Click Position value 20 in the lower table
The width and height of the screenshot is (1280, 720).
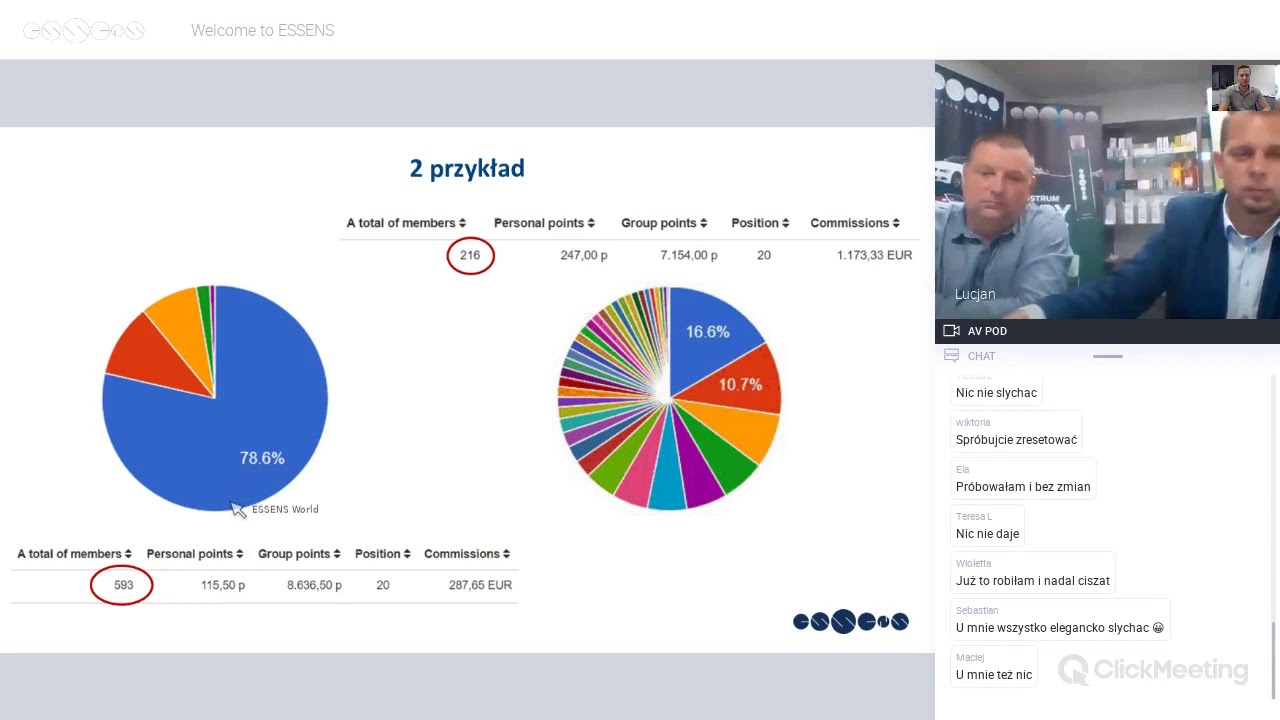(x=383, y=585)
